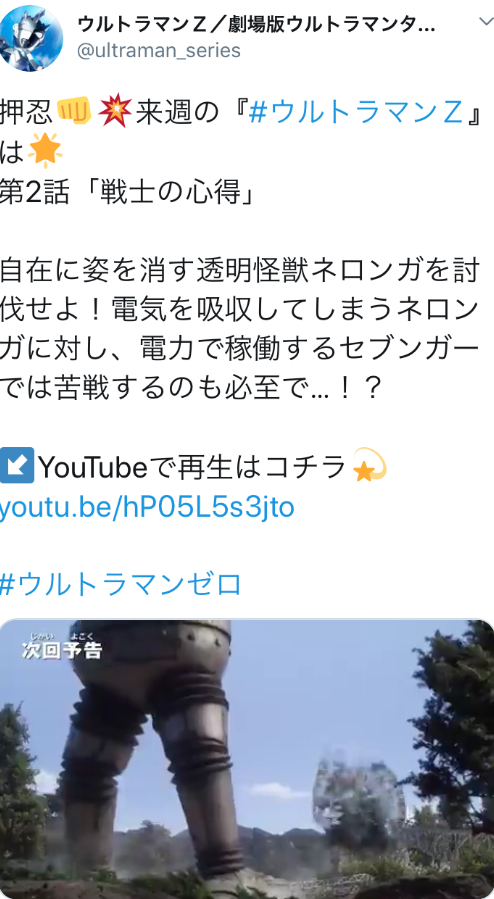Click the text YouTubeで再生はコチラ
The height and width of the screenshot is (899, 494).
coord(193,467)
